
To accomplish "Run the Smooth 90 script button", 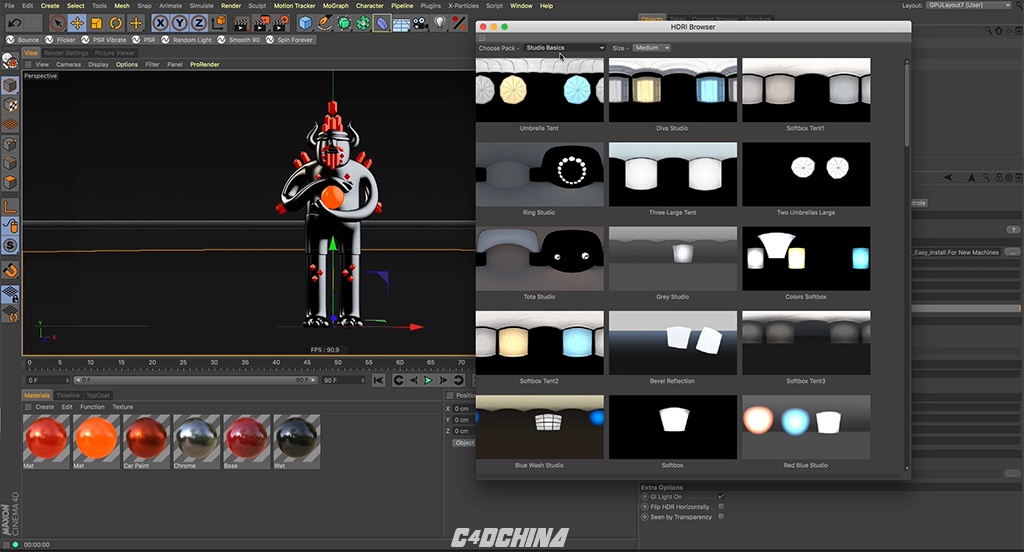I will pyautogui.click(x=239, y=40).
